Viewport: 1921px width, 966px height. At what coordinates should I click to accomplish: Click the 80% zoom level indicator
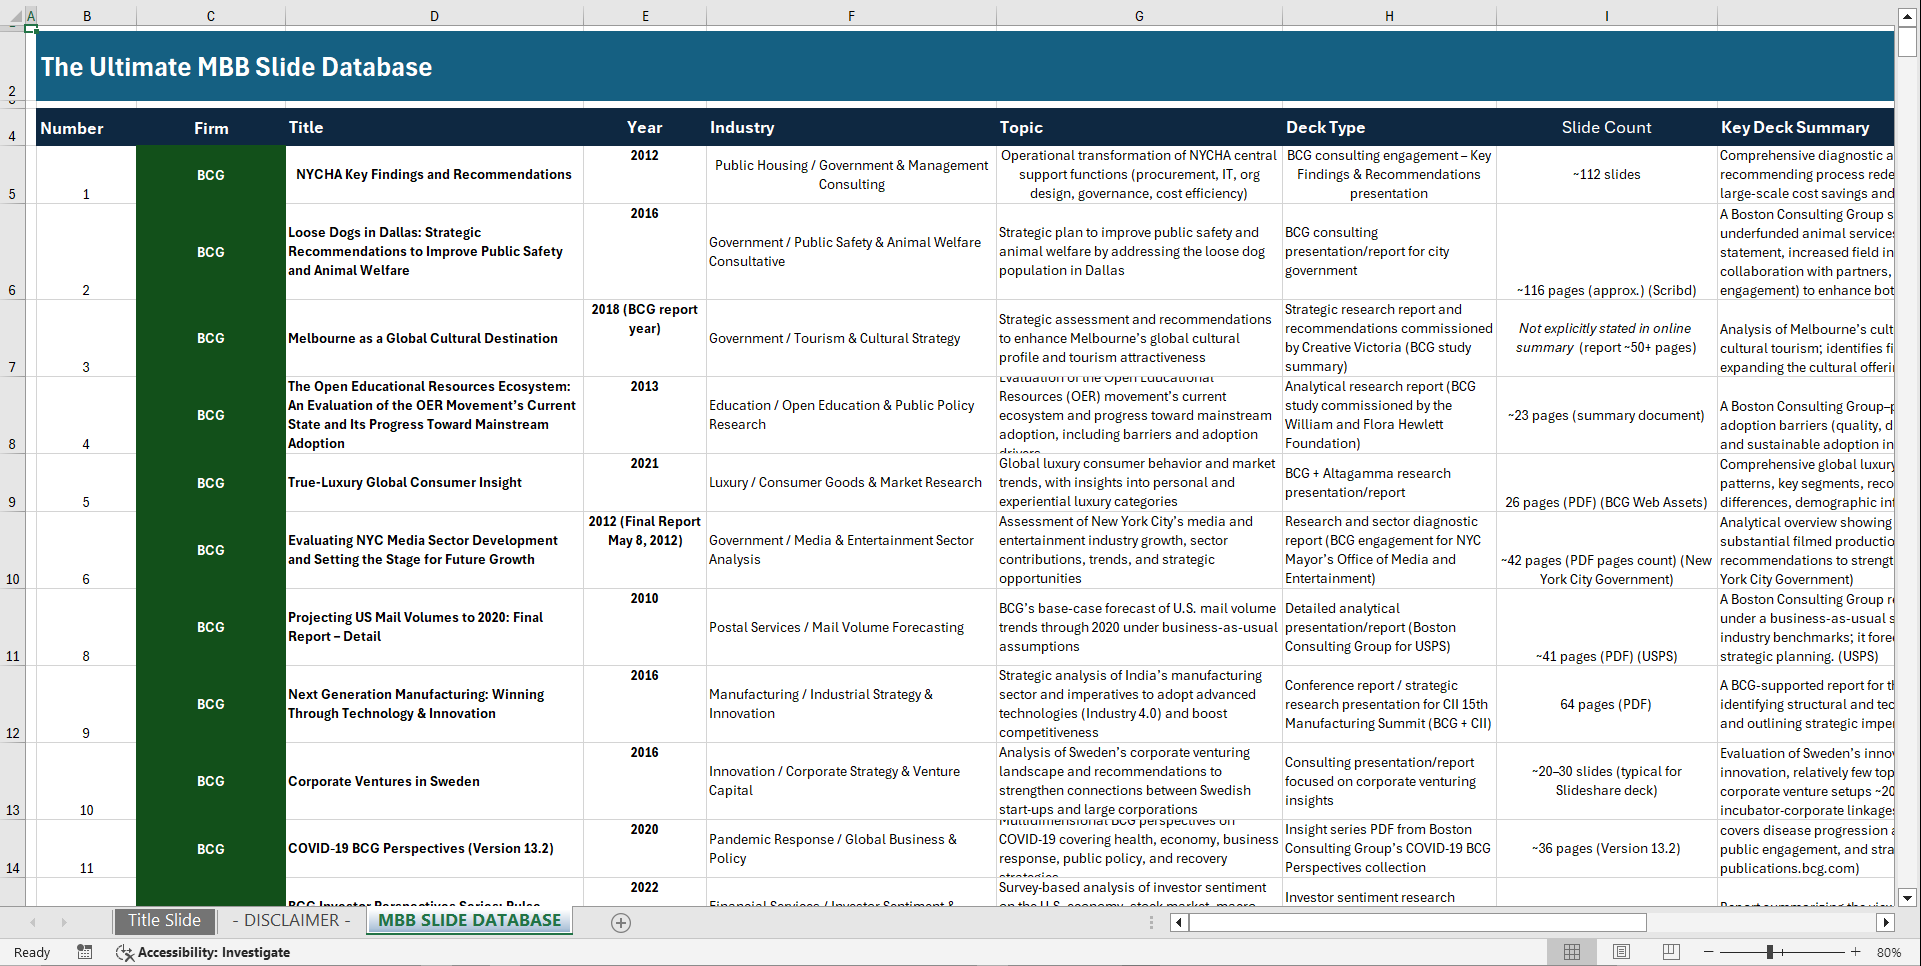[1888, 951]
